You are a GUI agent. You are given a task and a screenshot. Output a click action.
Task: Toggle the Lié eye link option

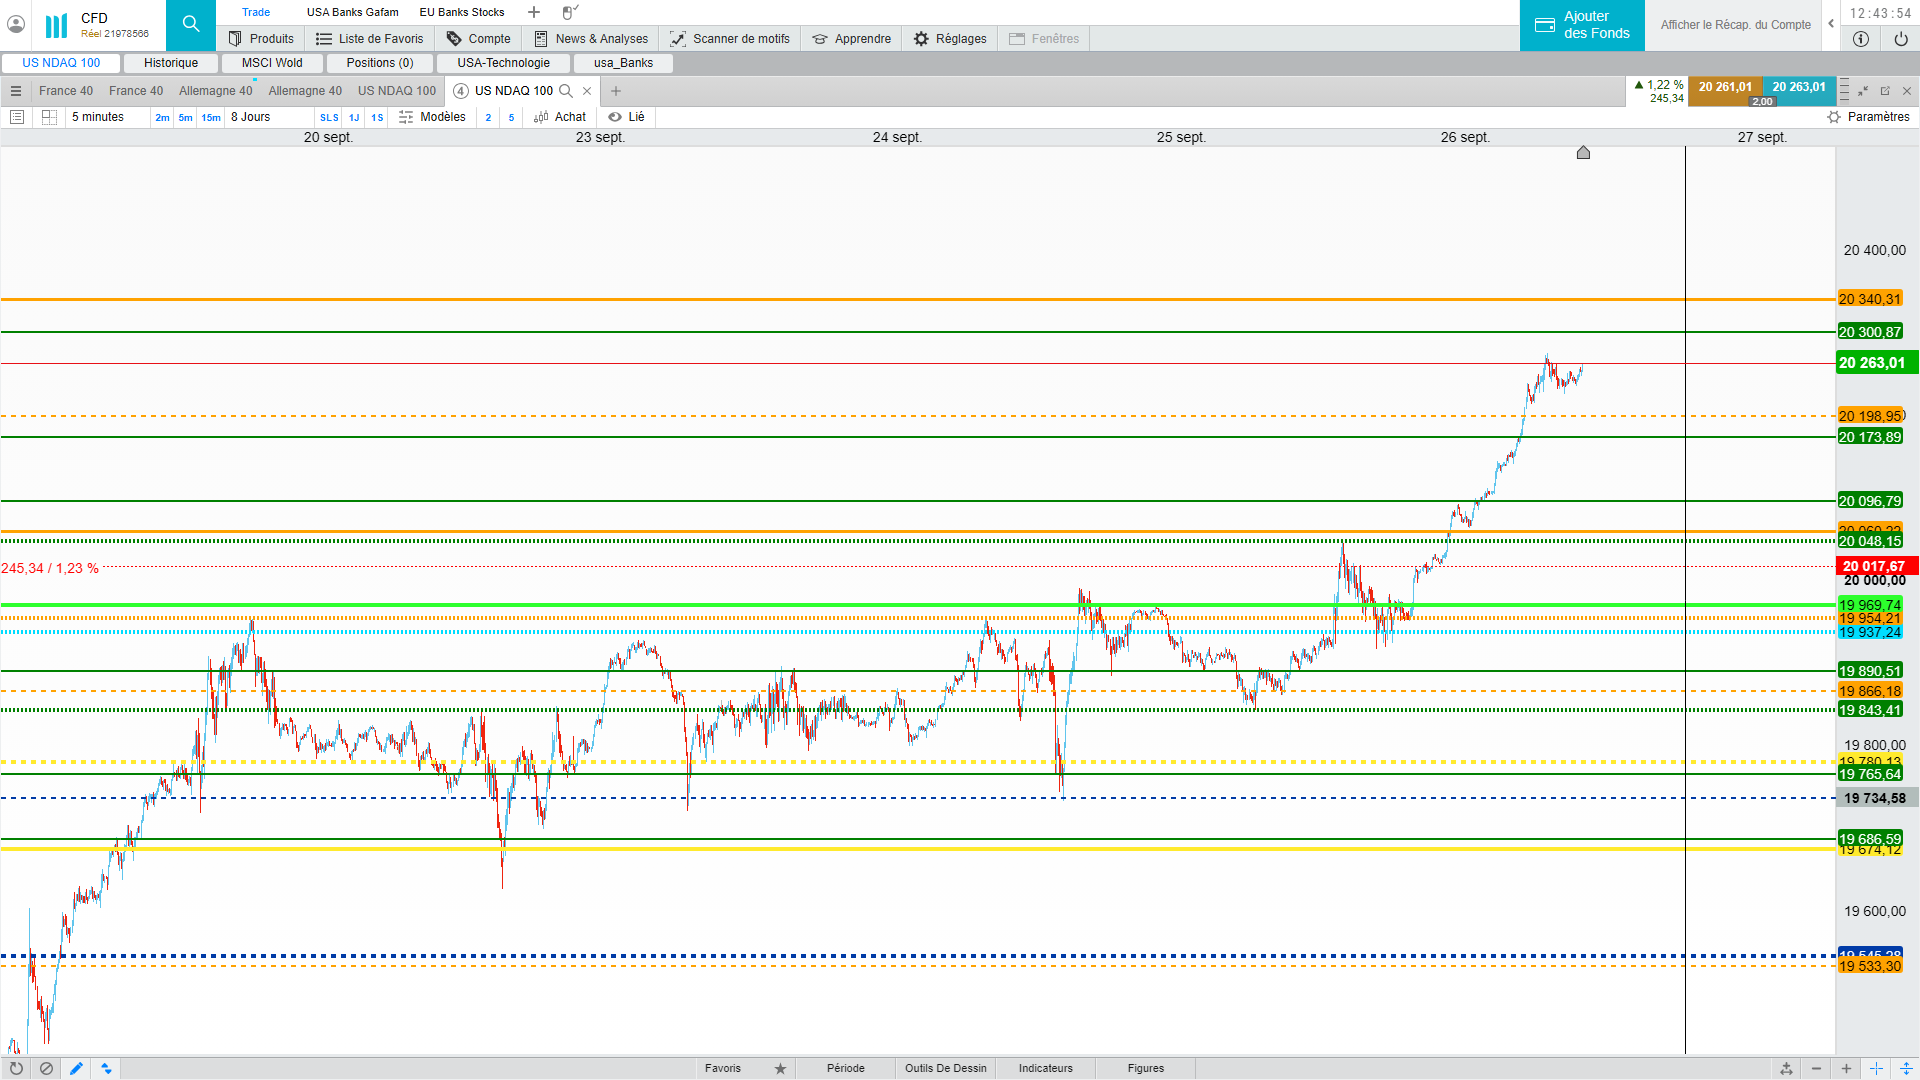(627, 117)
